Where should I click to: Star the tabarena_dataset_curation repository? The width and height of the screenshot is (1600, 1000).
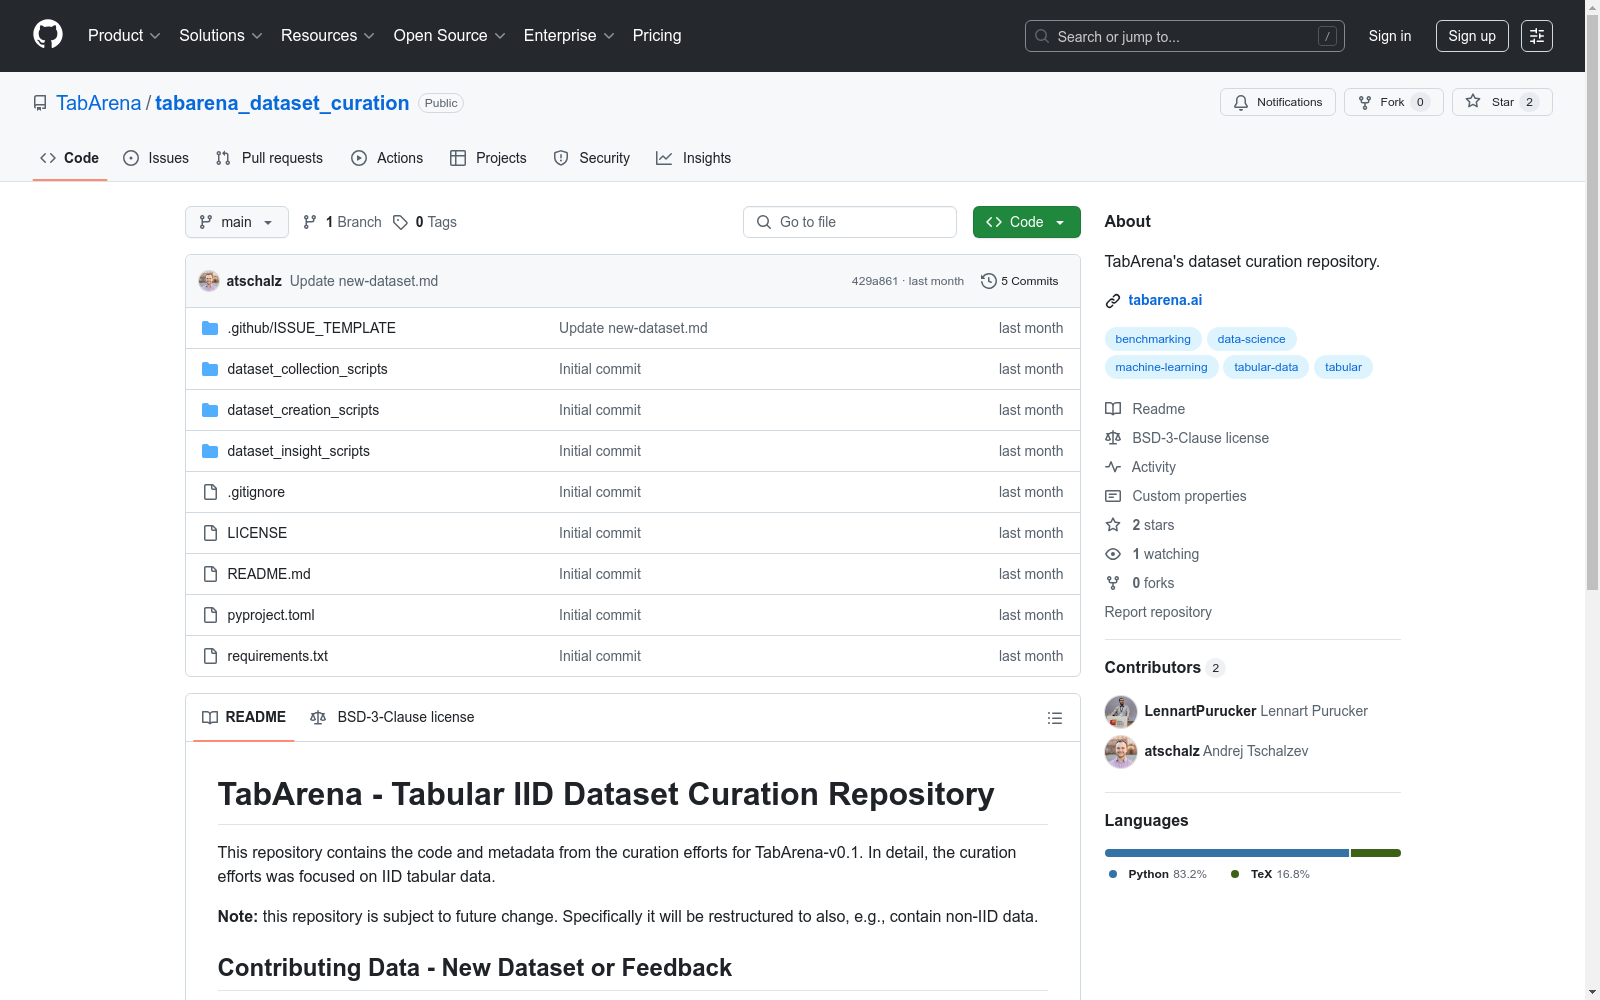(x=1501, y=102)
